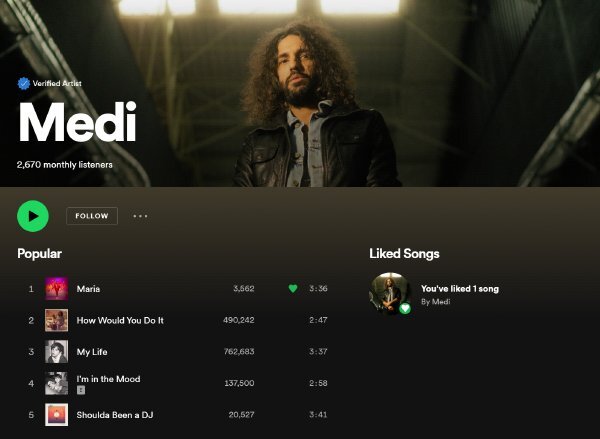Click the By Medi artist link
The height and width of the screenshot is (439, 600).
coord(435,302)
